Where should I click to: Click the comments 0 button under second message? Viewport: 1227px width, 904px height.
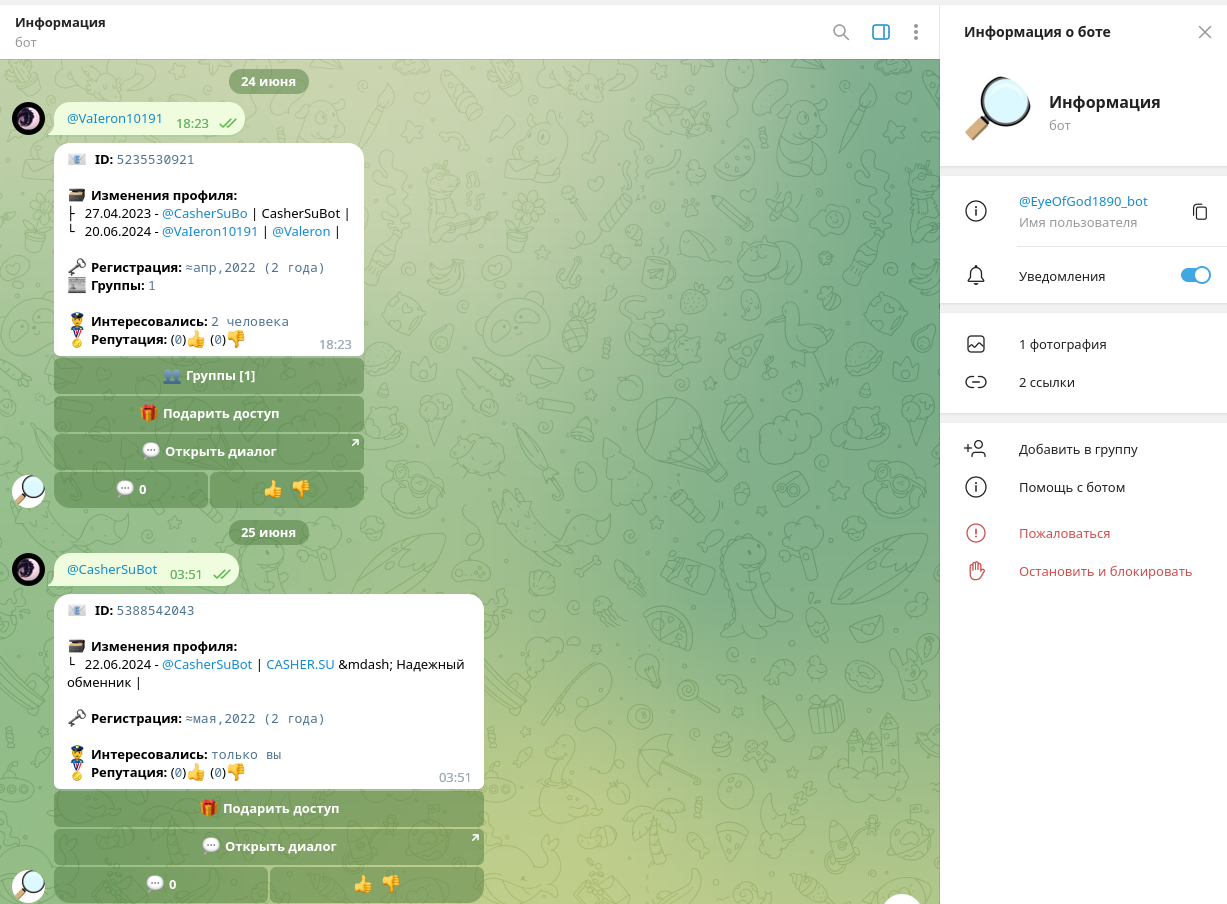pos(160,884)
